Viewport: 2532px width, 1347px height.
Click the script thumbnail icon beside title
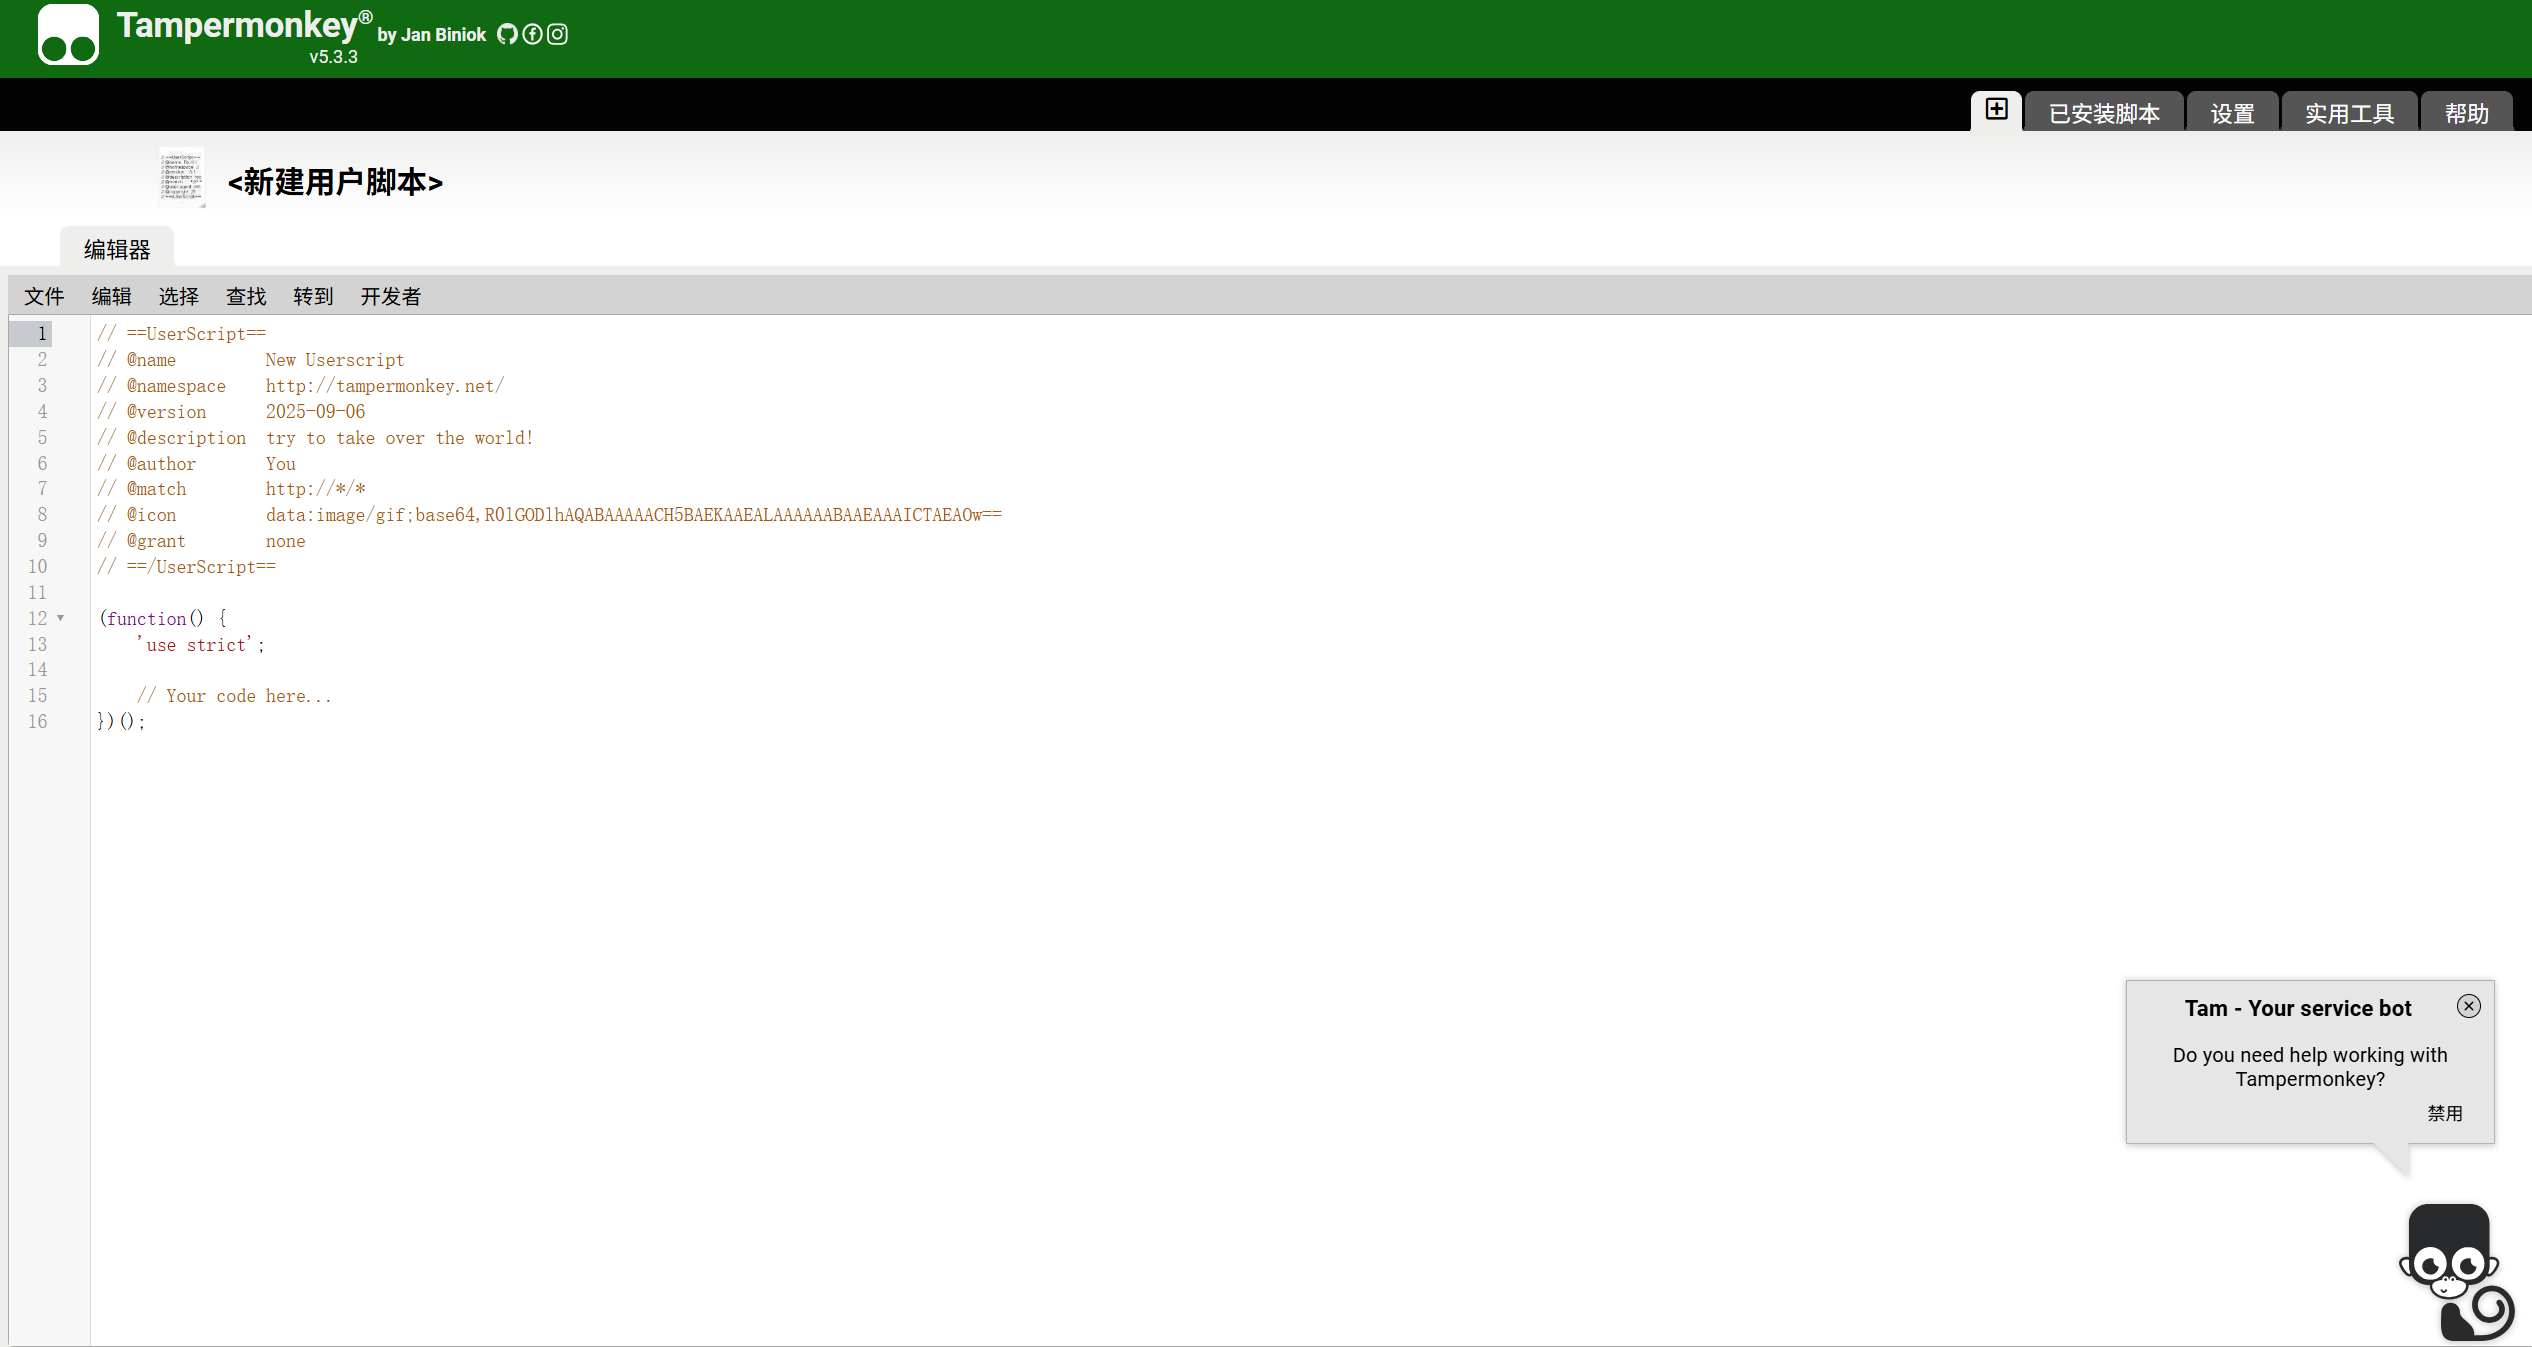(182, 178)
